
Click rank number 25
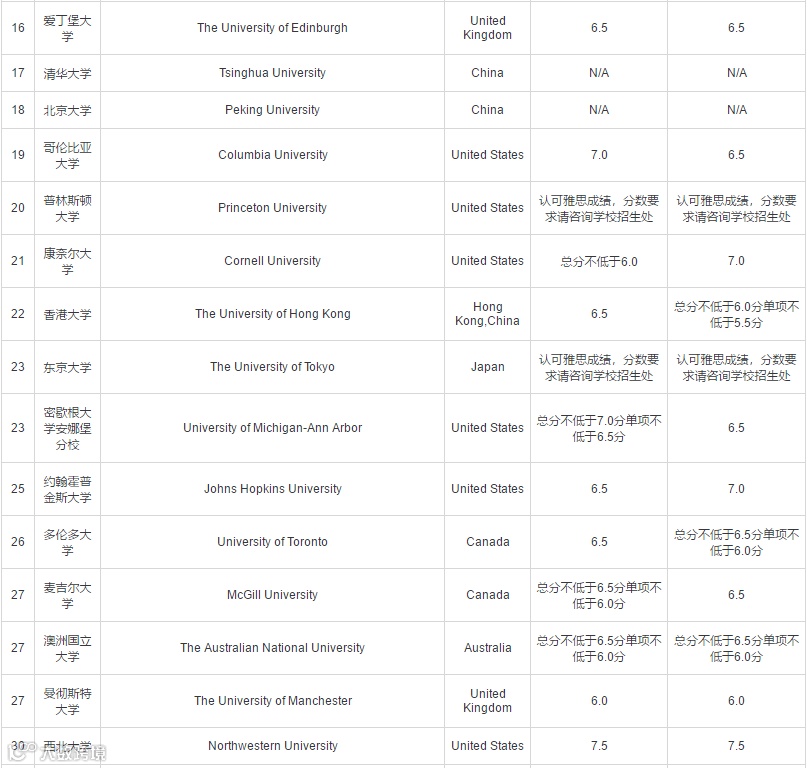coord(18,489)
